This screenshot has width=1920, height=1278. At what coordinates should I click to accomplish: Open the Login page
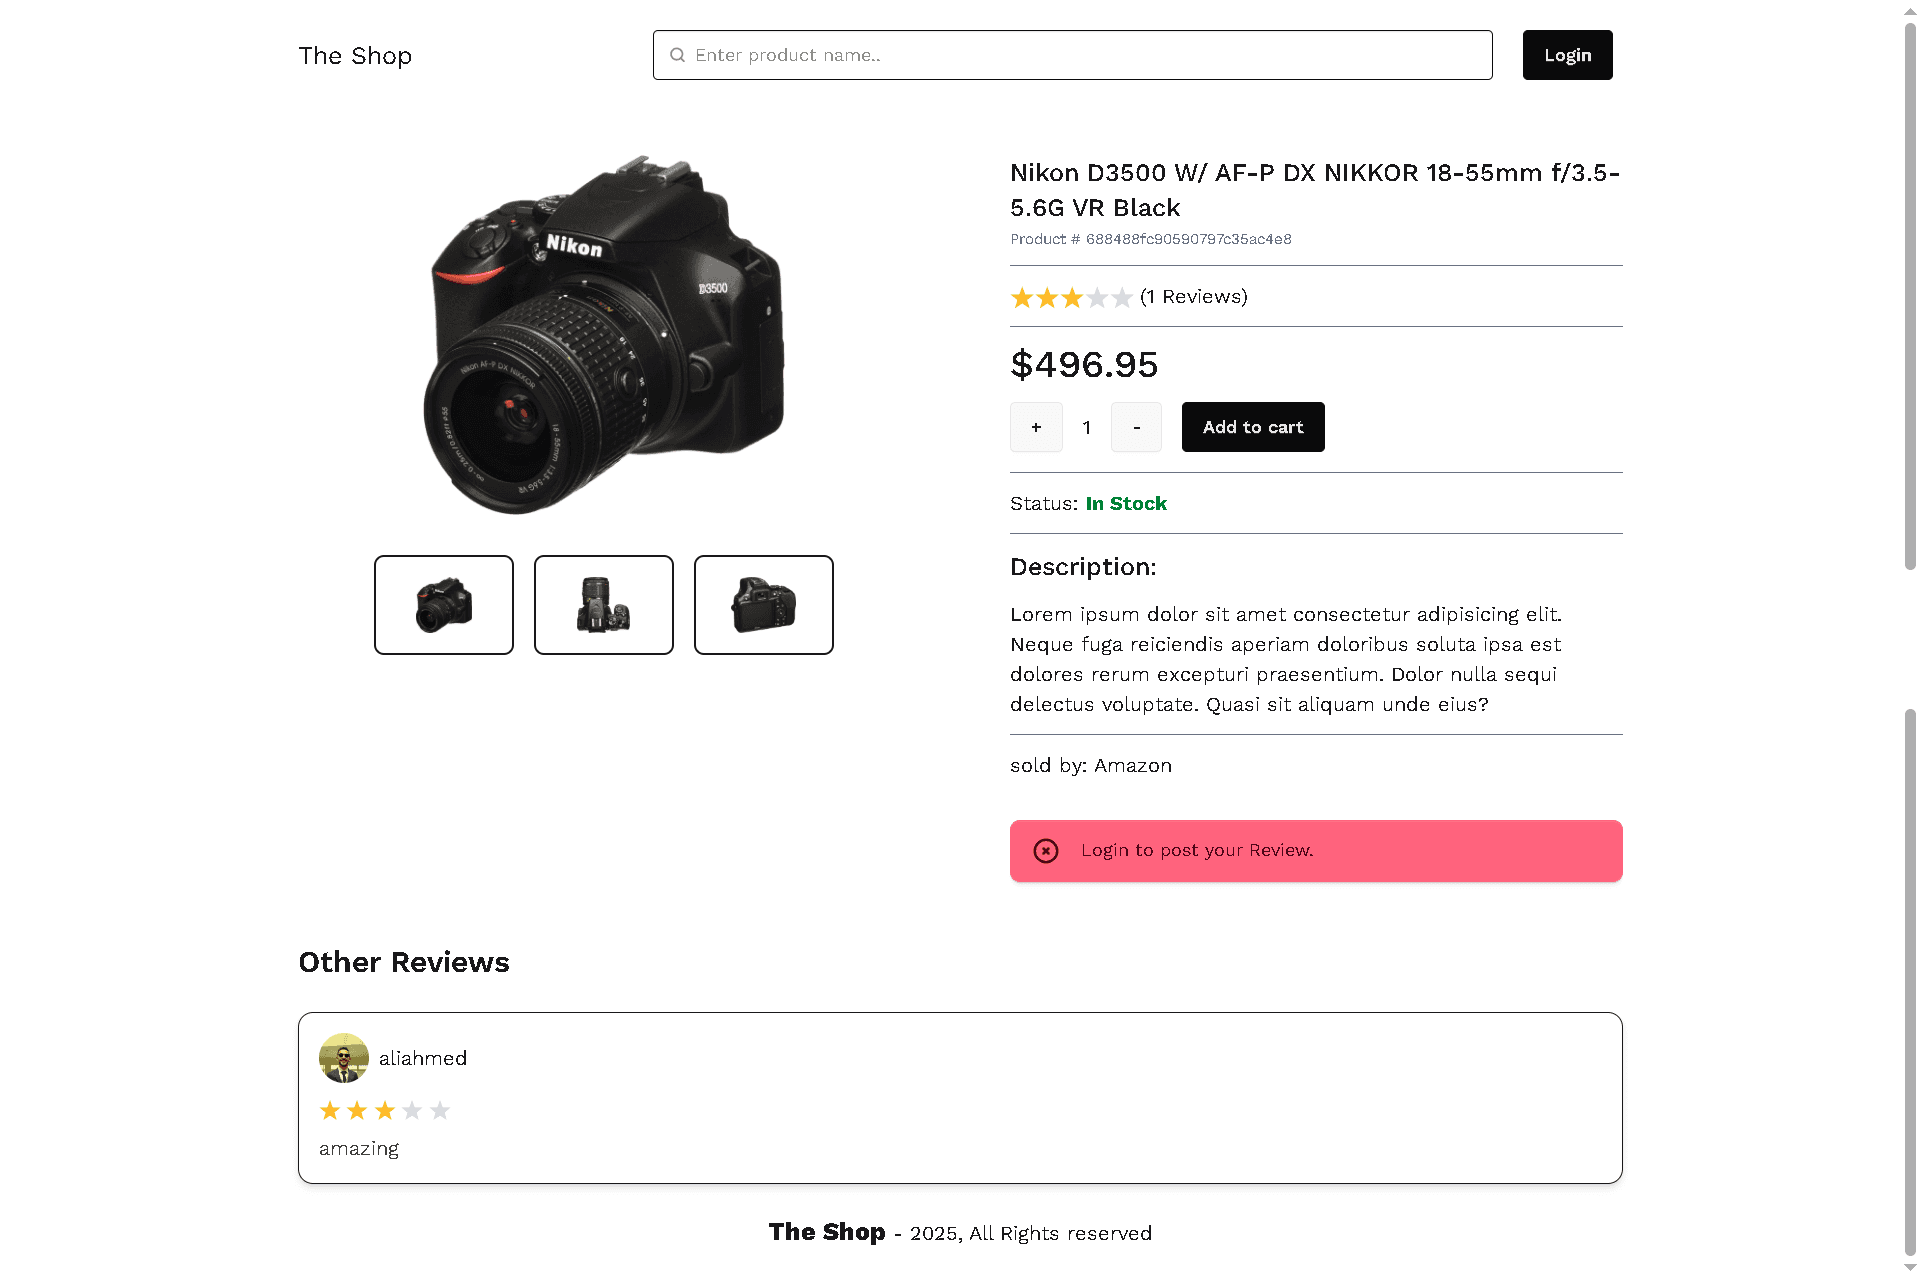tap(1567, 55)
